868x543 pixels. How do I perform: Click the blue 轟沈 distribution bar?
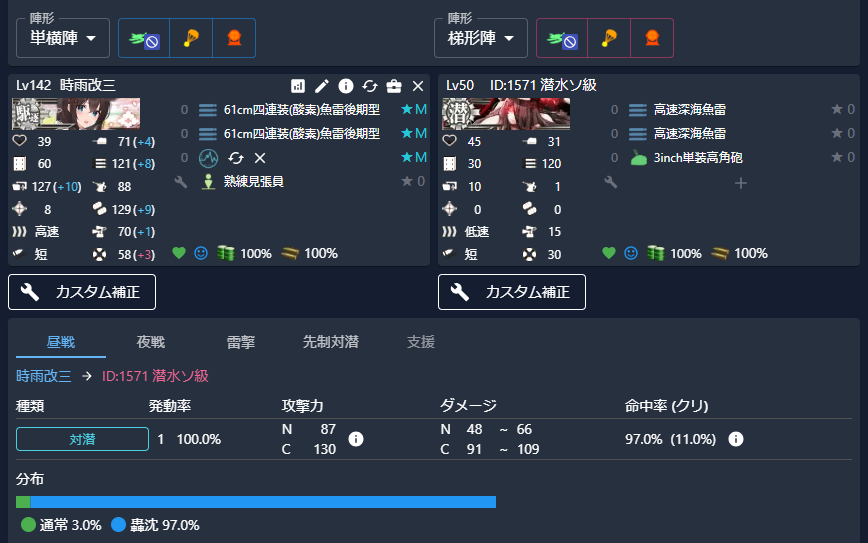tap(263, 502)
